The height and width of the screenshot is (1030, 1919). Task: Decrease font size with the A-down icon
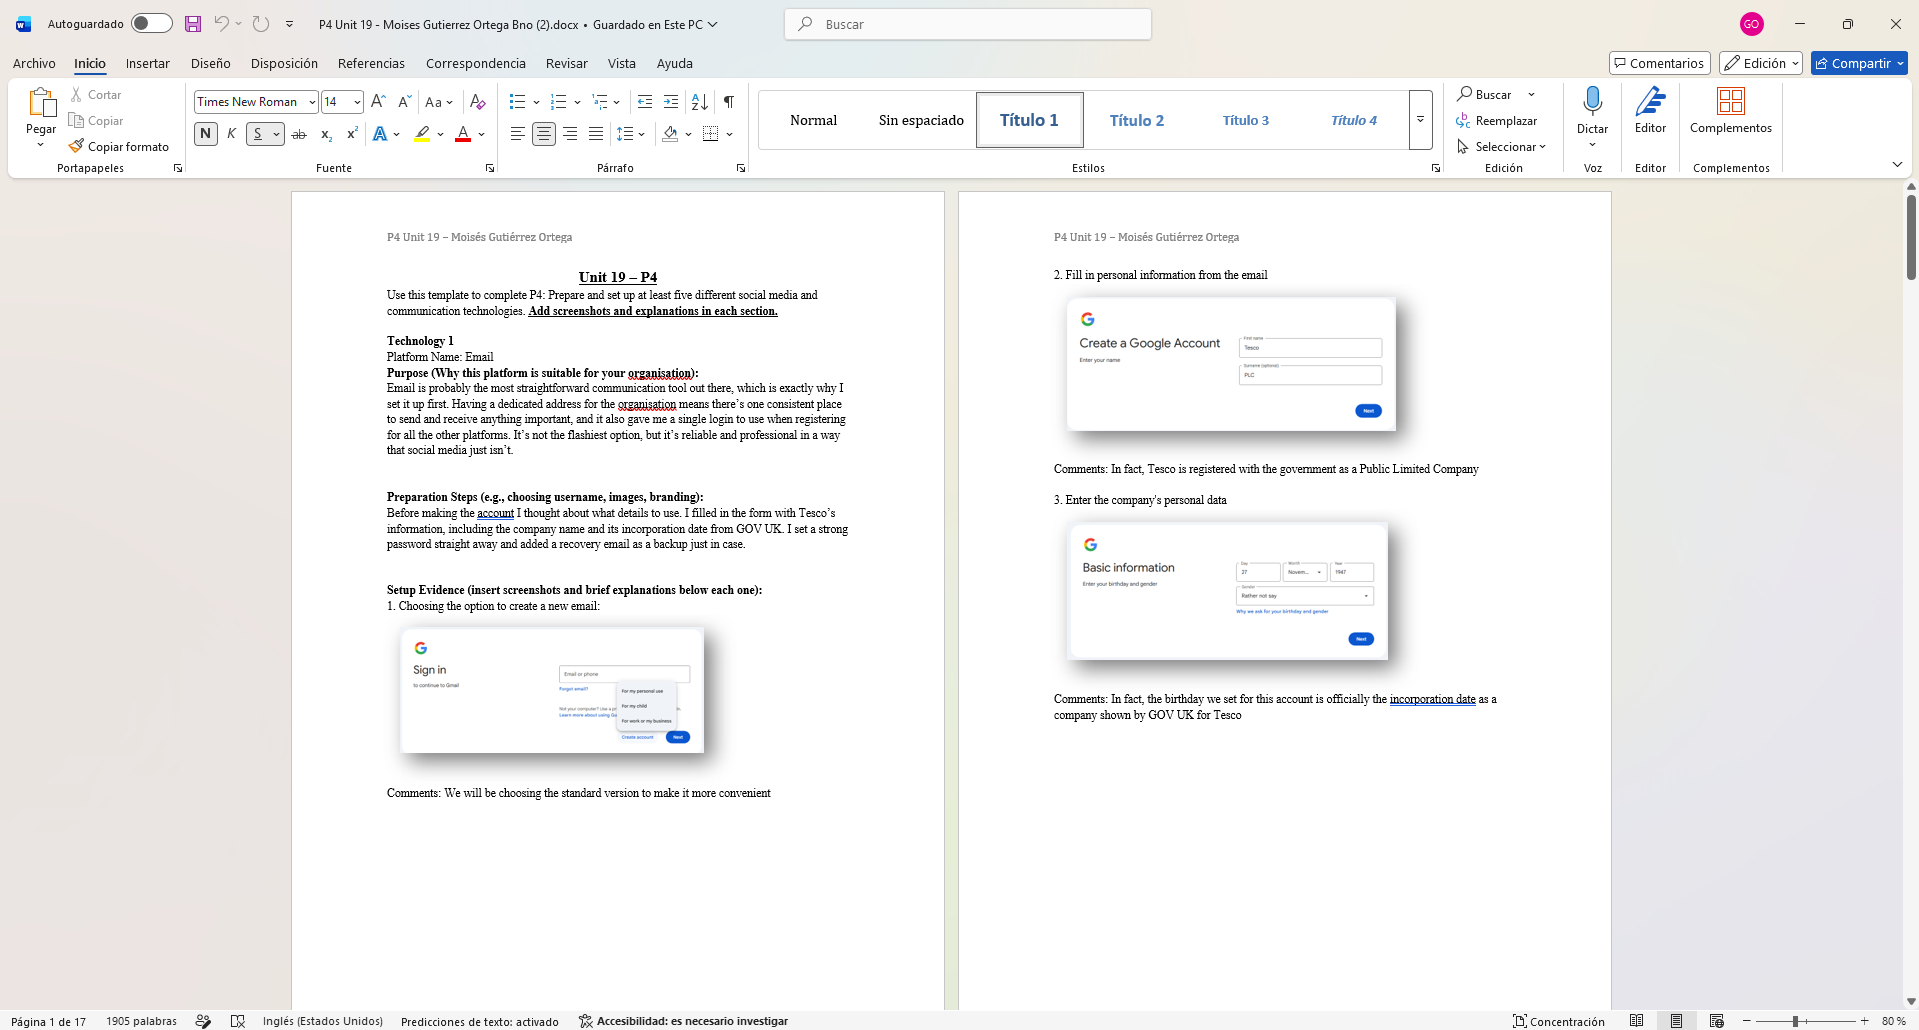[x=404, y=102]
